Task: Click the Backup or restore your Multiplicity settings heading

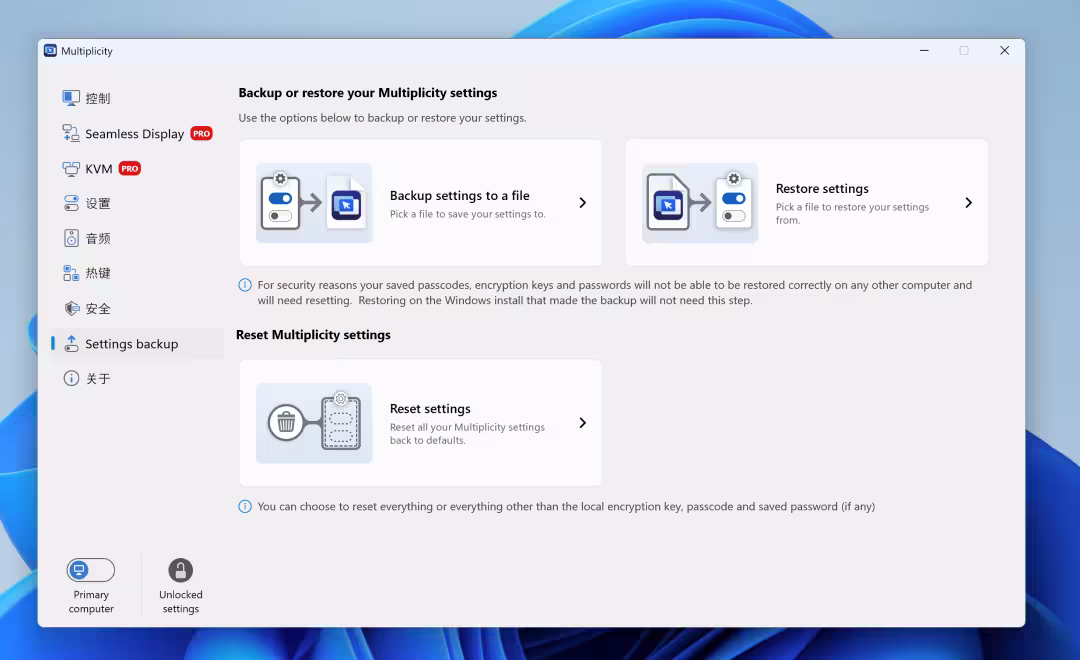Action: [x=368, y=93]
